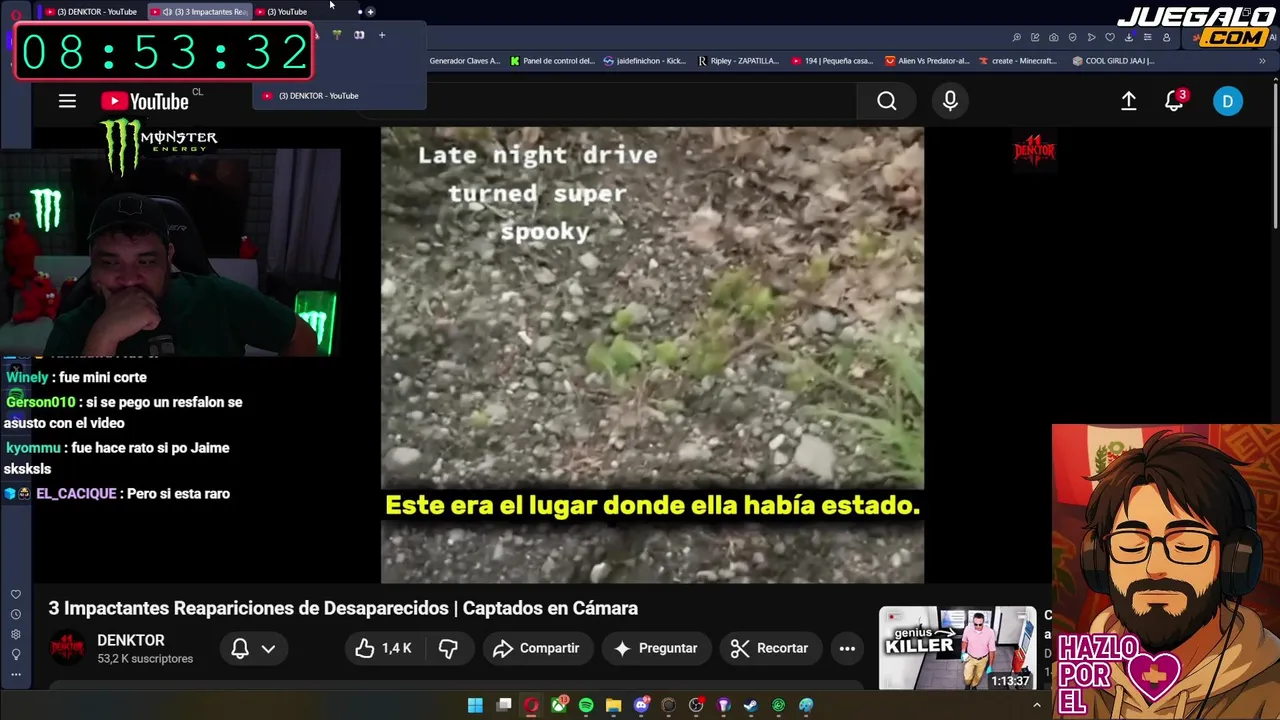Click chat username EL_CACIQUE
Image resolution: width=1280 pixels, height=720 pixels.
click(x=76, y=494)
